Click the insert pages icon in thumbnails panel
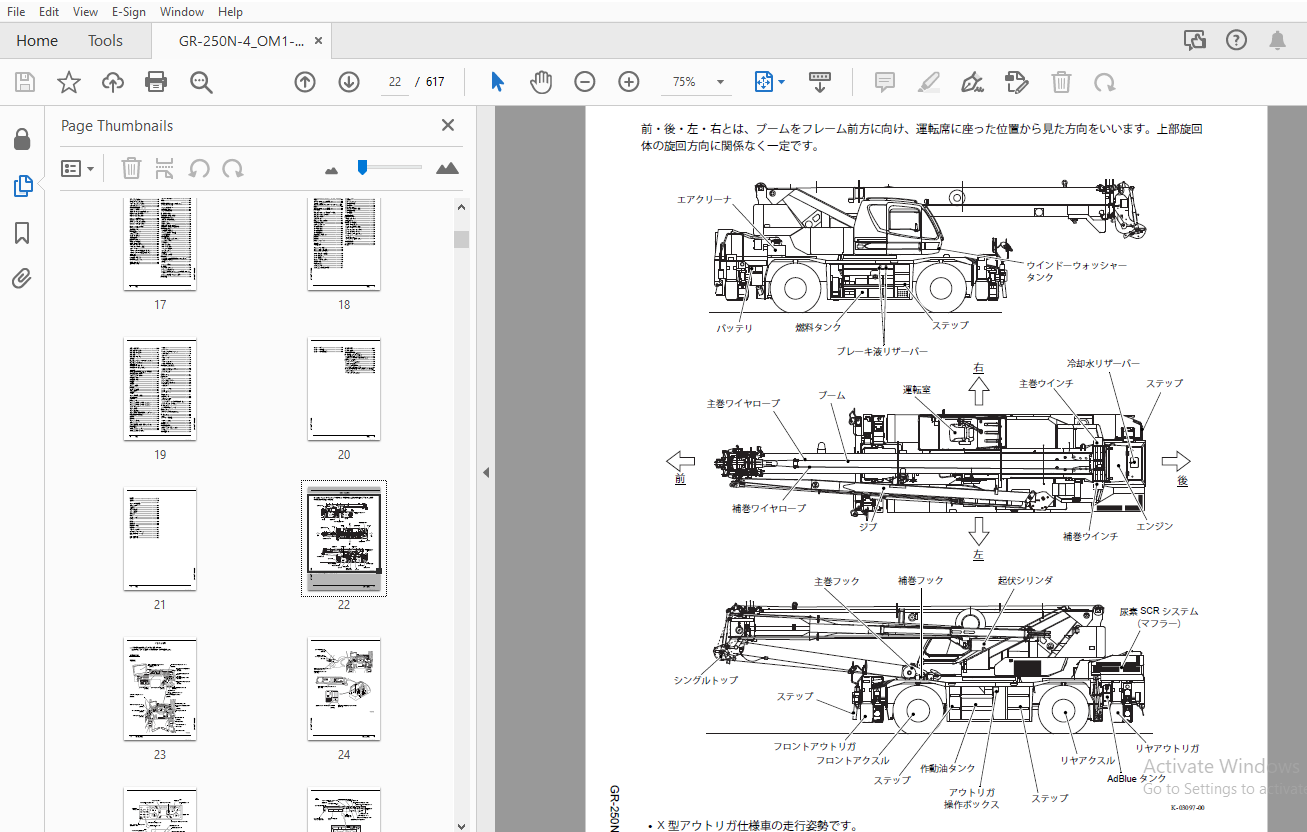 (165, 168)
